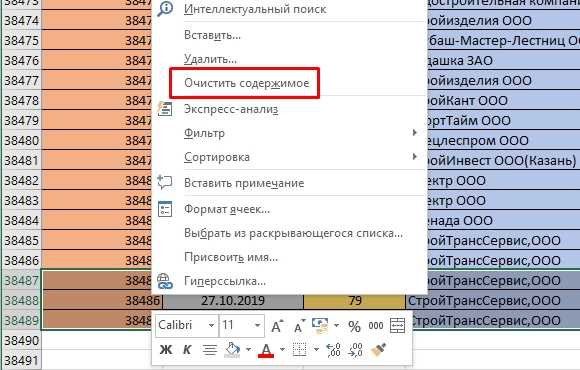Click cell containing 38486
The image size is (580, 370).
pyautogui.click(x=102, y=300)
